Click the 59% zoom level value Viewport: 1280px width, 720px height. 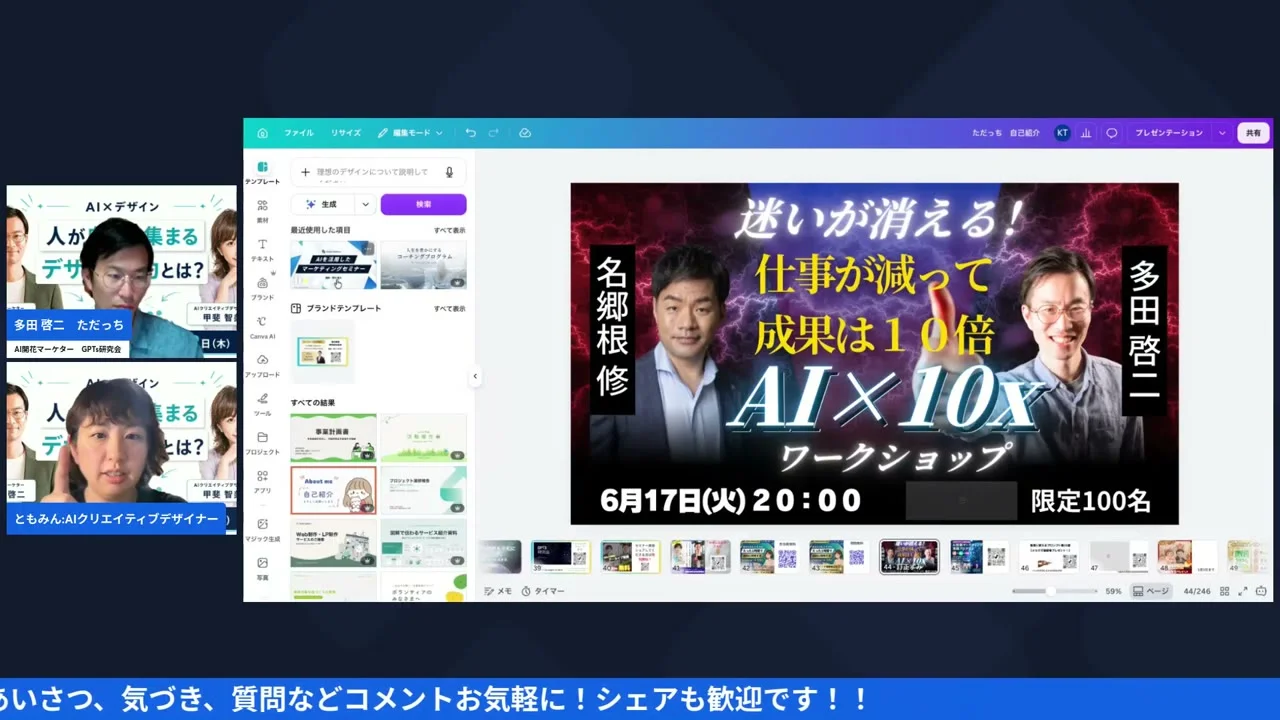click(x=1113, y=591)
